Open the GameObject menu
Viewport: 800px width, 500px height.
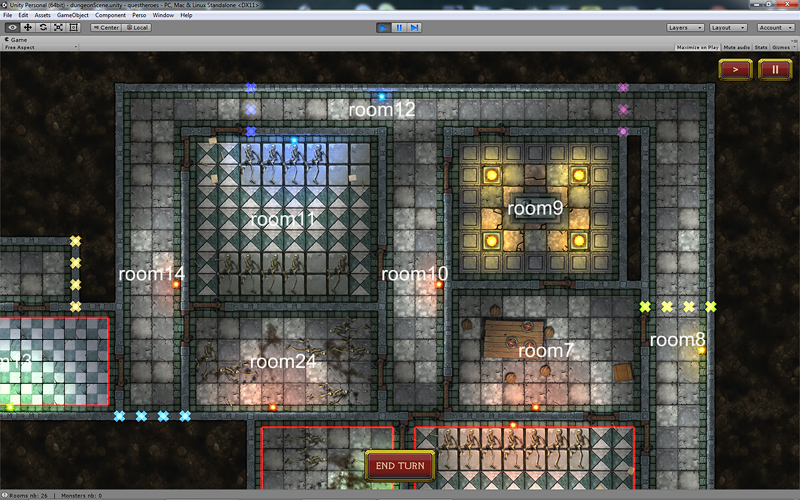(x=72, y=16)
